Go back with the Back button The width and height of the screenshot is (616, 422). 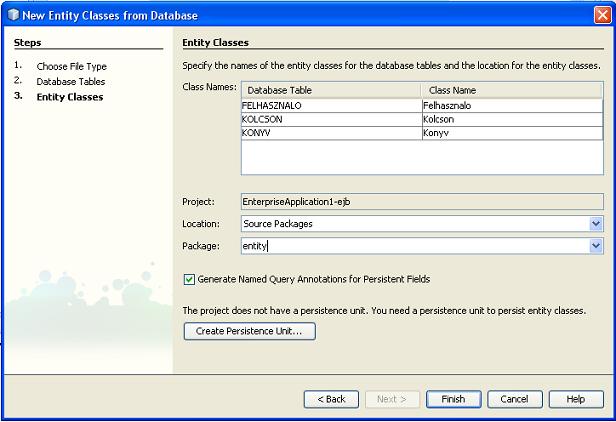[x=331, y=399]
